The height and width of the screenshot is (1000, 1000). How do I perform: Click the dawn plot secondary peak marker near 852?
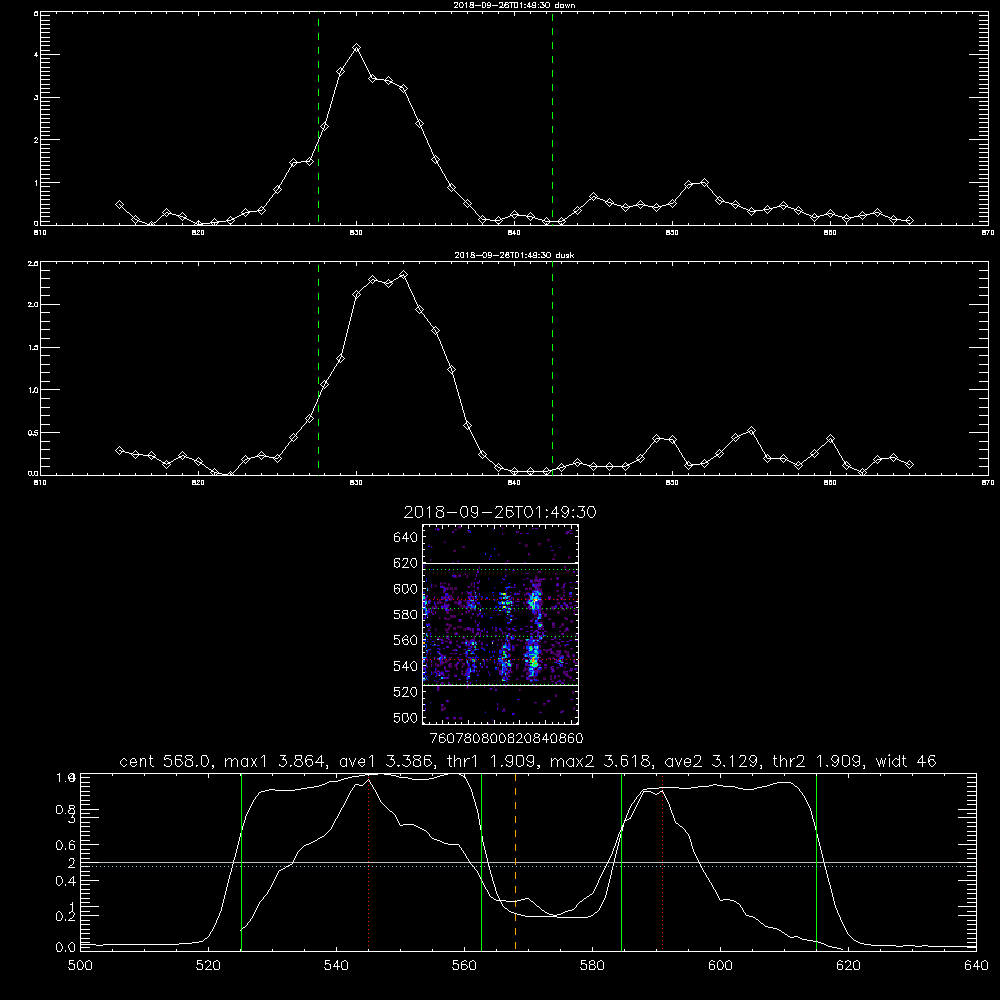704,182
